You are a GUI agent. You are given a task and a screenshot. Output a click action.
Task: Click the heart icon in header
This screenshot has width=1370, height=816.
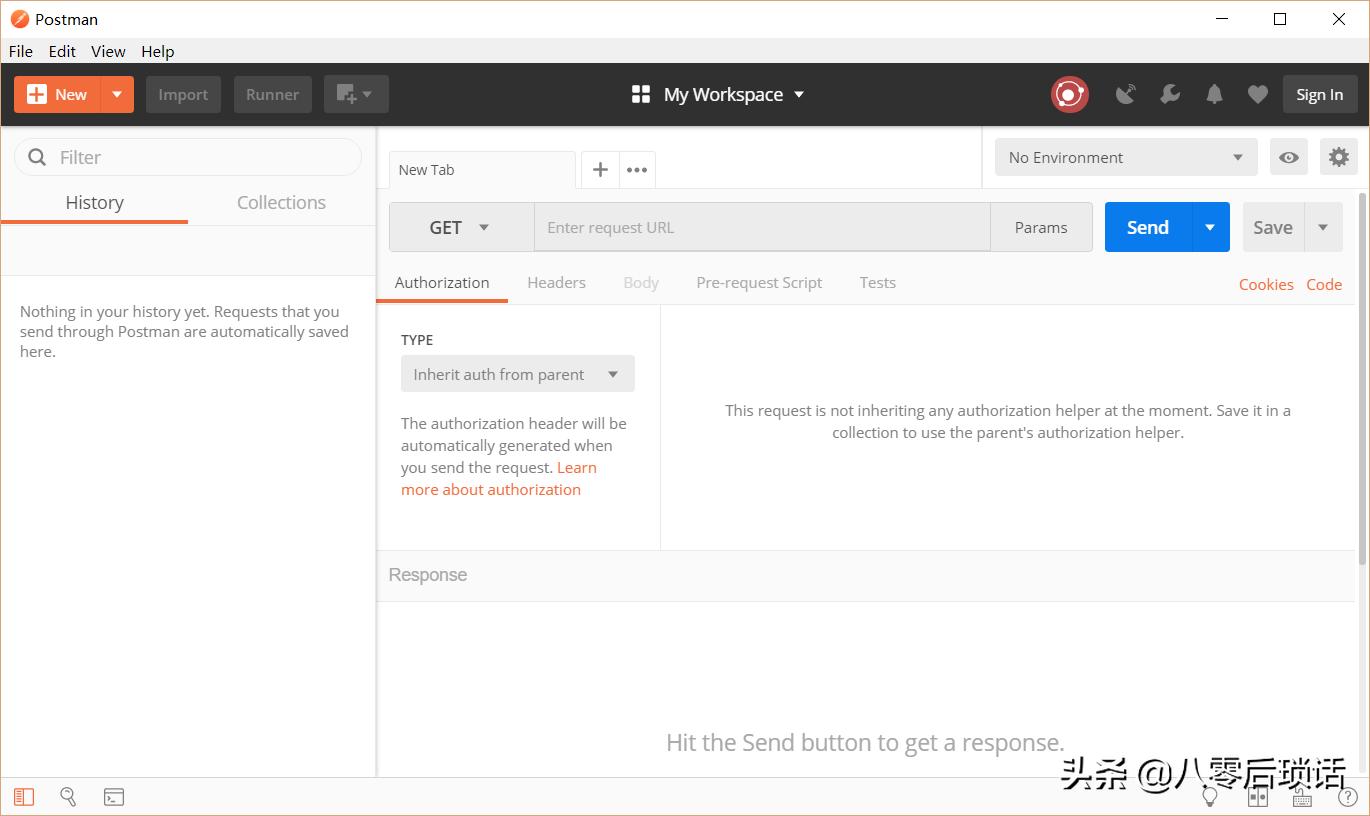pos(1258,94)
